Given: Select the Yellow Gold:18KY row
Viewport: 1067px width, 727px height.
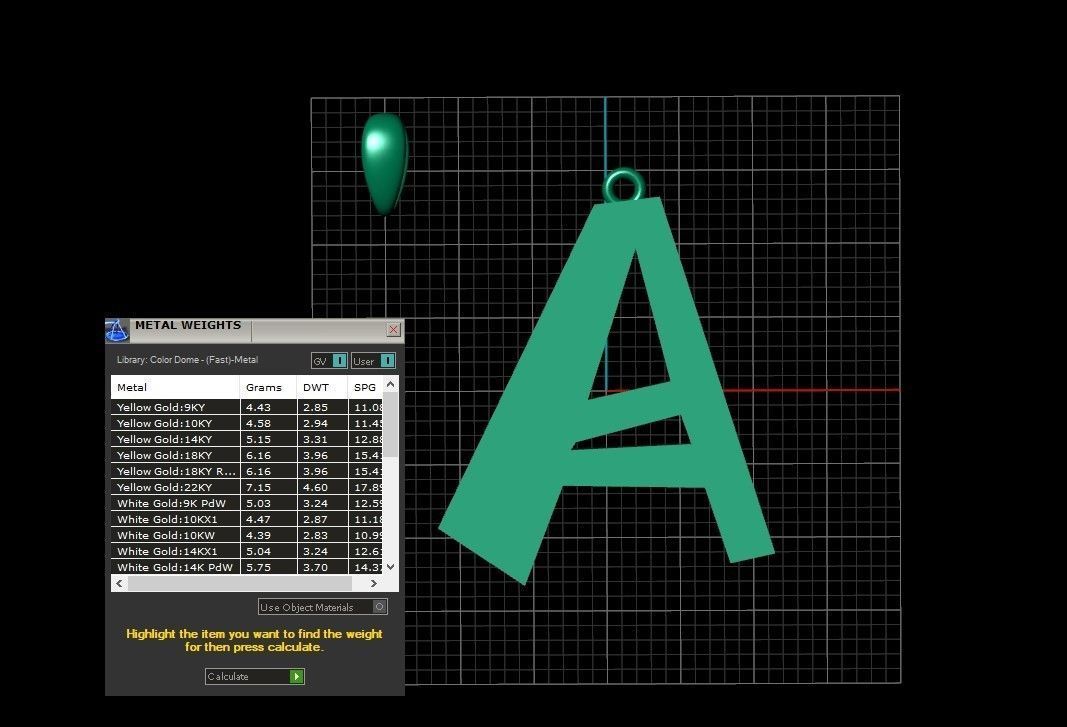Looking at the screenshot, I should click(247, 455).
